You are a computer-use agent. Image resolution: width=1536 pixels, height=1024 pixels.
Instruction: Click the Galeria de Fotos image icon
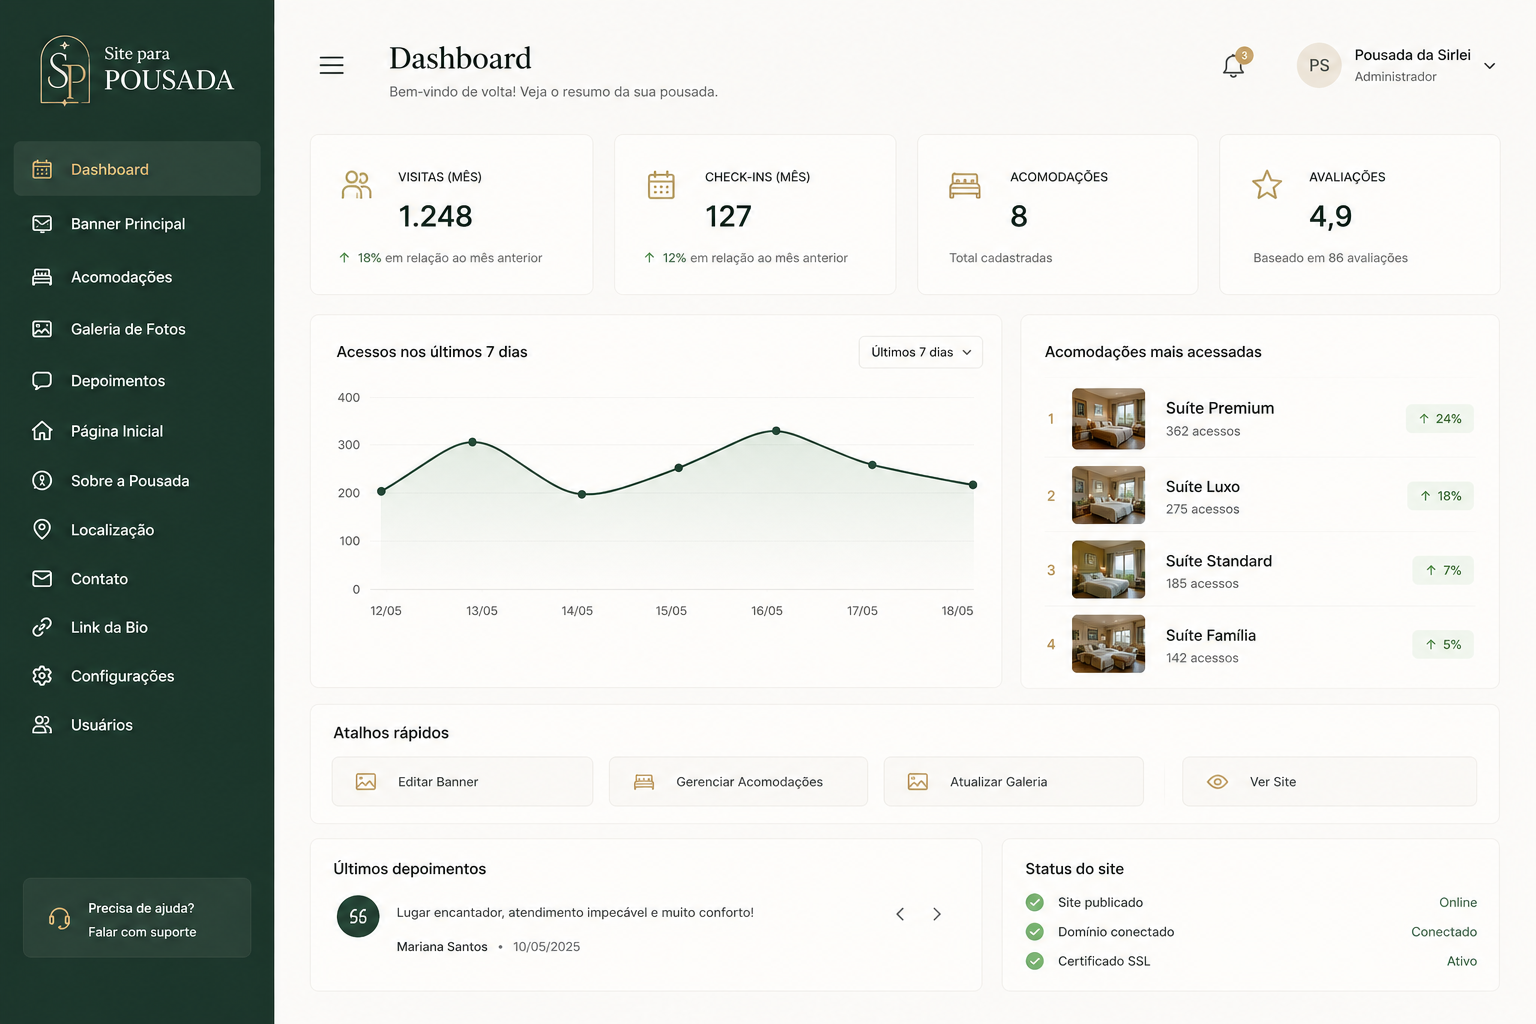point(42,329)
